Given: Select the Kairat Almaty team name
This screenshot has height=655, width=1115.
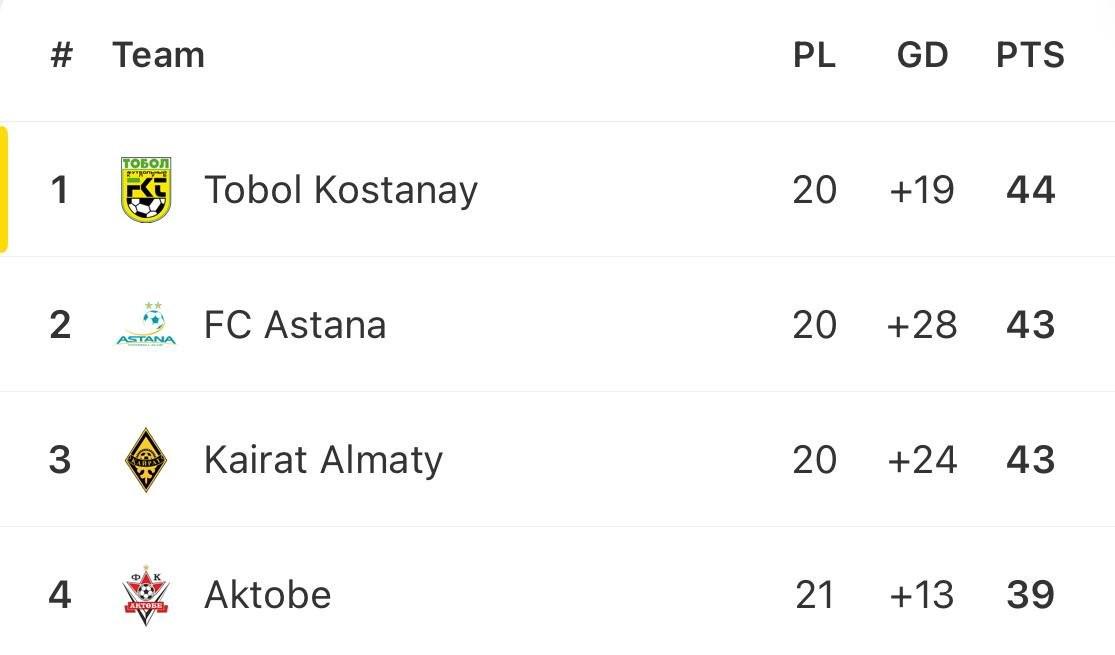Looking at the screenshot, I should 322,460.
